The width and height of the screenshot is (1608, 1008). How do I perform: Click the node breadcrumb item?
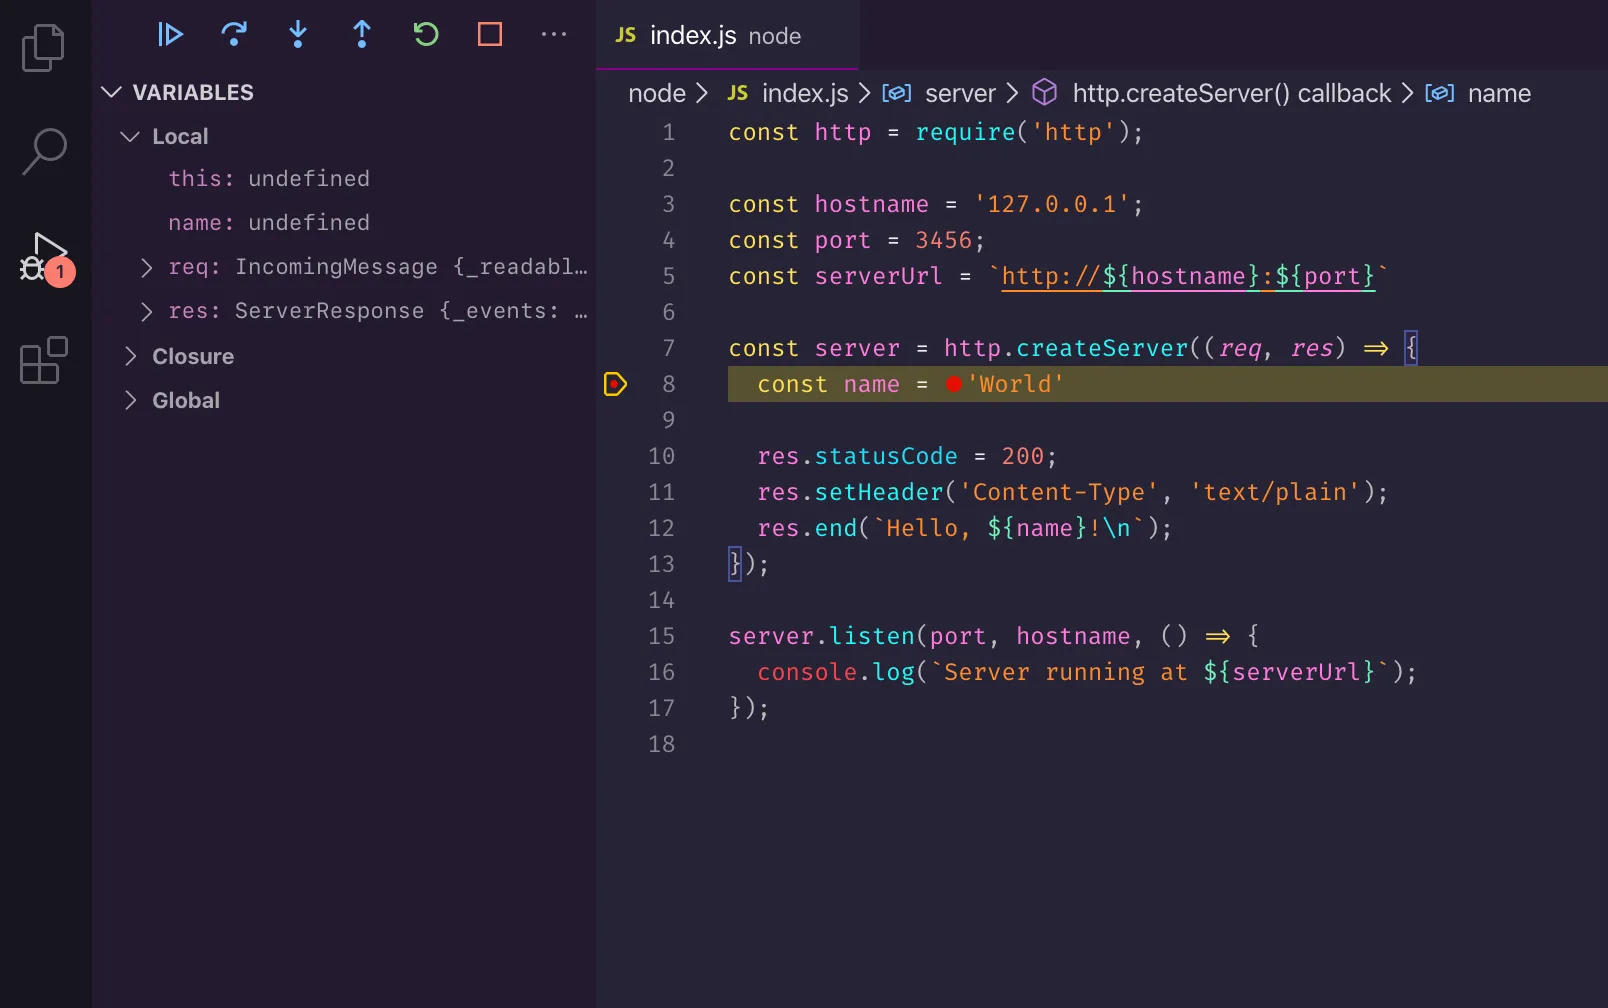click(x=657, y=94)
